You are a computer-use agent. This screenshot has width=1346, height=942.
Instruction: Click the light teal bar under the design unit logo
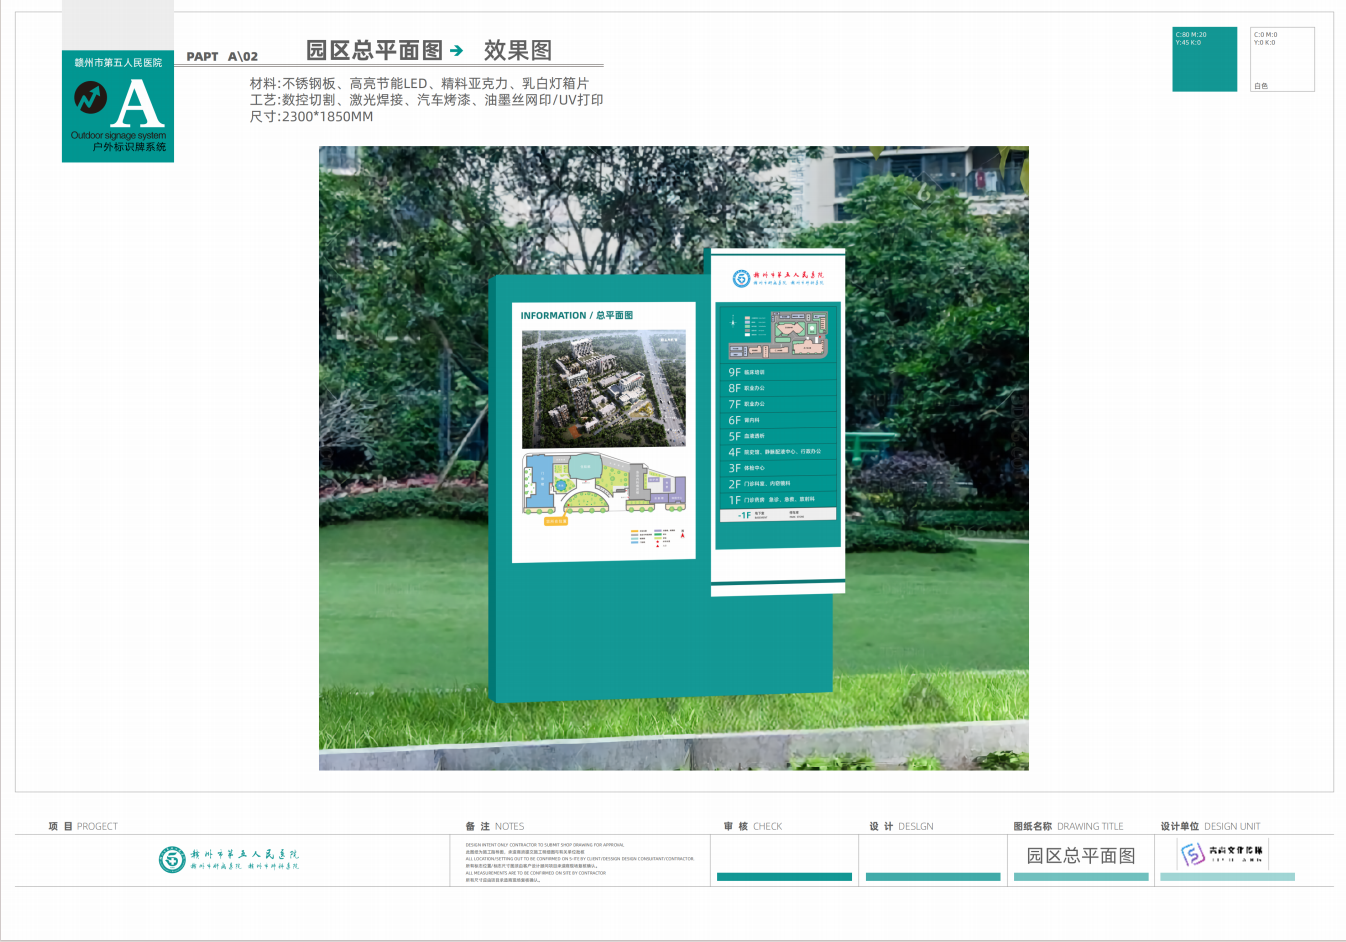(x=1228, y=877)
